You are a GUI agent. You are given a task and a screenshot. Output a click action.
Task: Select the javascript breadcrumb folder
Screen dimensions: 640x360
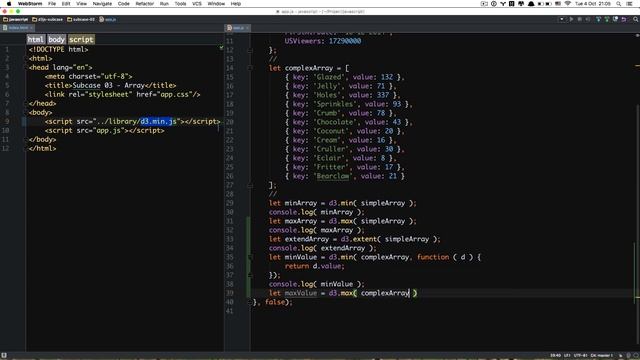coord(16,19)
